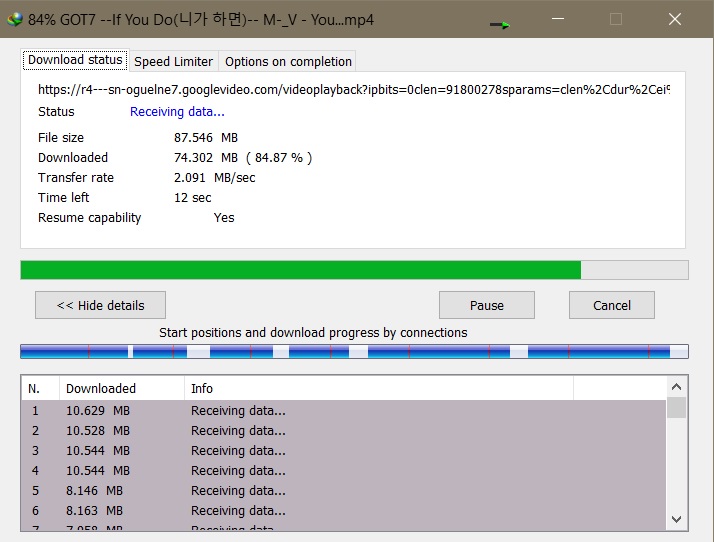Screen dimensions: 714x542
Task: Select connection row 5 with 8.146 MB
Action: 343,491
